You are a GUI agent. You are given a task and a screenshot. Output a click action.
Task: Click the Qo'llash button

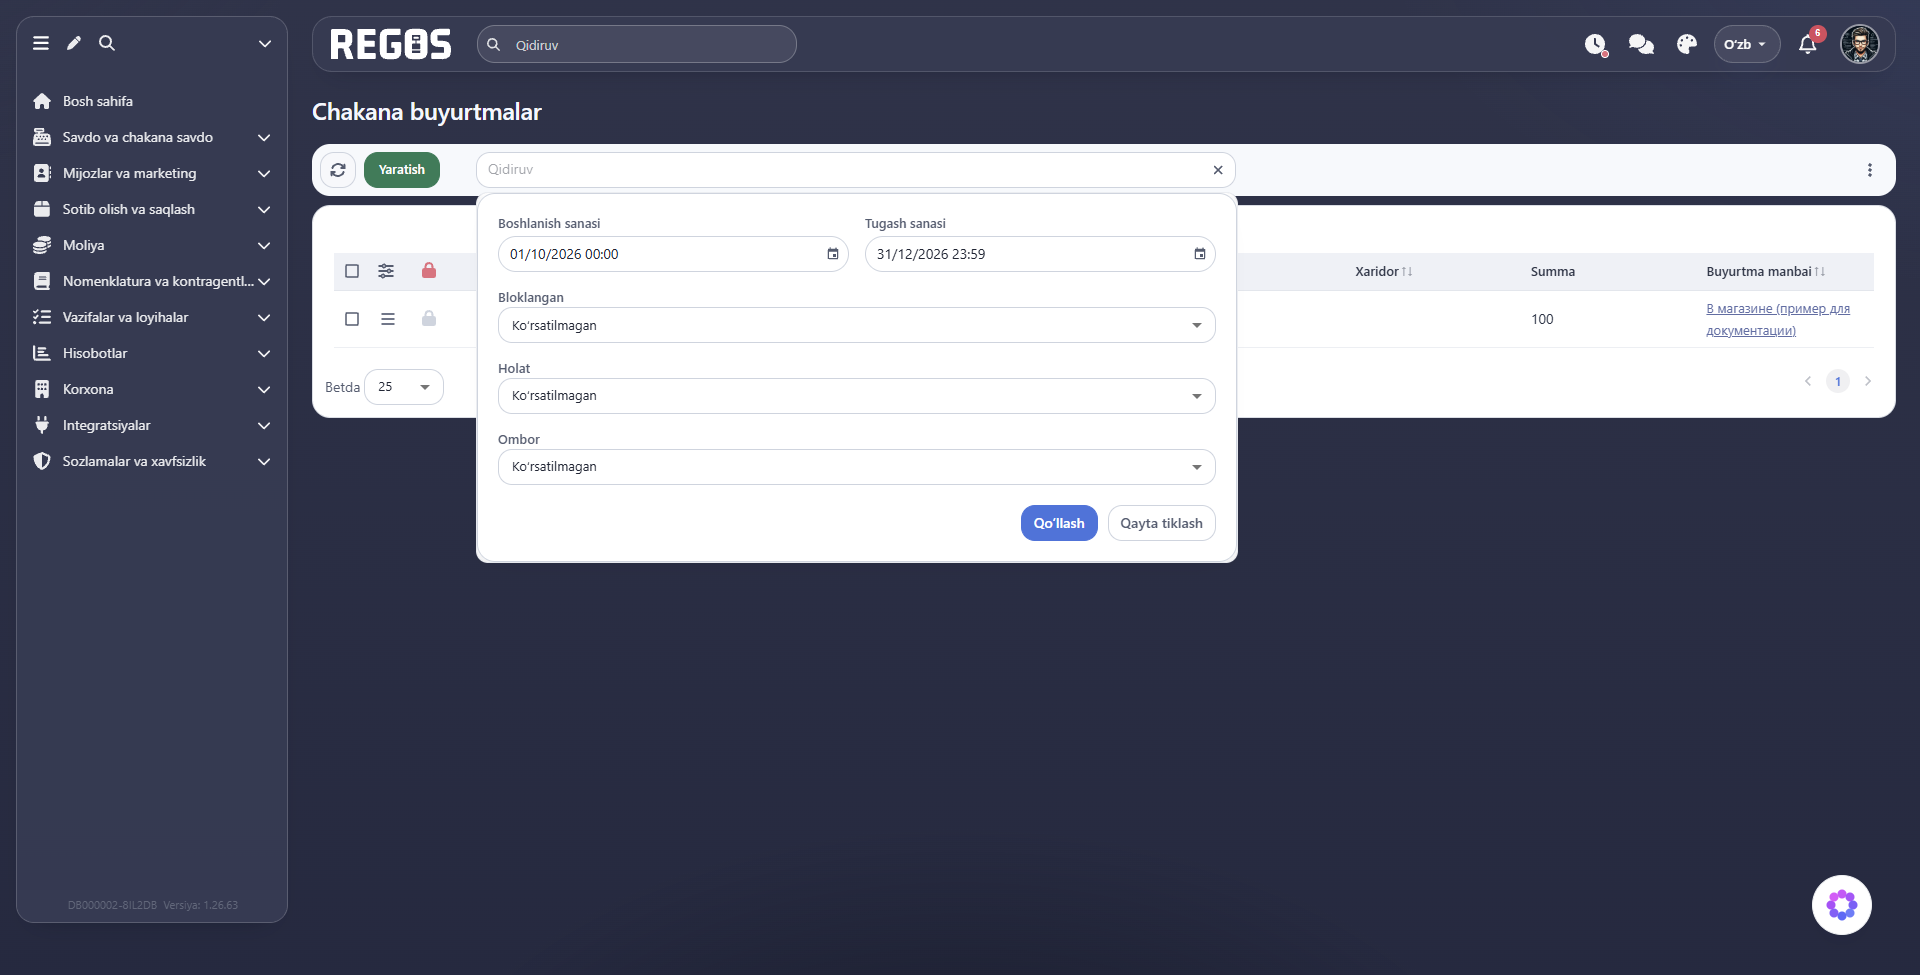[x=1059, y=523]
